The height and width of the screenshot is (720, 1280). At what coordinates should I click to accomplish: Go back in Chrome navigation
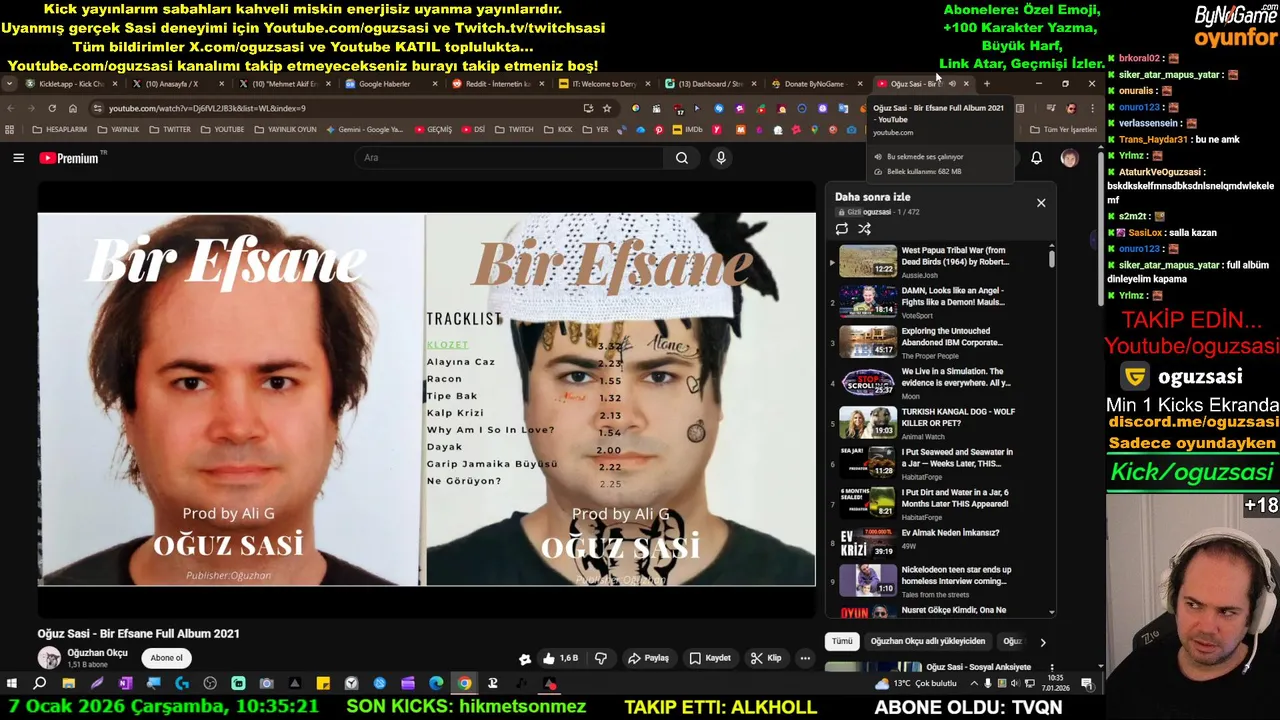click(x=11, y=108)
